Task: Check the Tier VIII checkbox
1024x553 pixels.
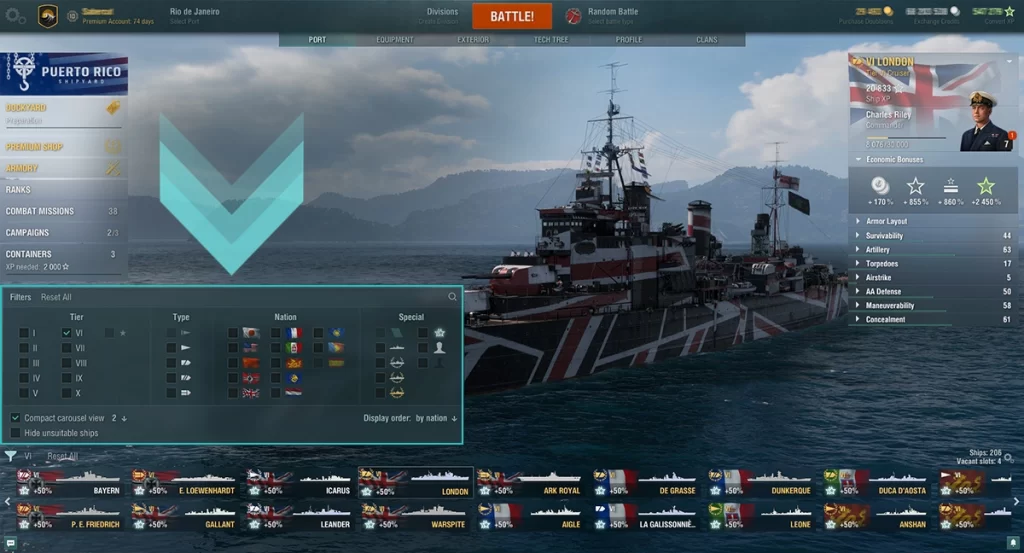Action: click(67, 363)
